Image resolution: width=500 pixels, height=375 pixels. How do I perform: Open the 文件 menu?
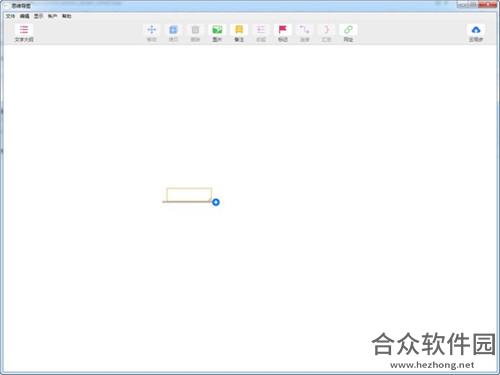(x=10, y=16)
